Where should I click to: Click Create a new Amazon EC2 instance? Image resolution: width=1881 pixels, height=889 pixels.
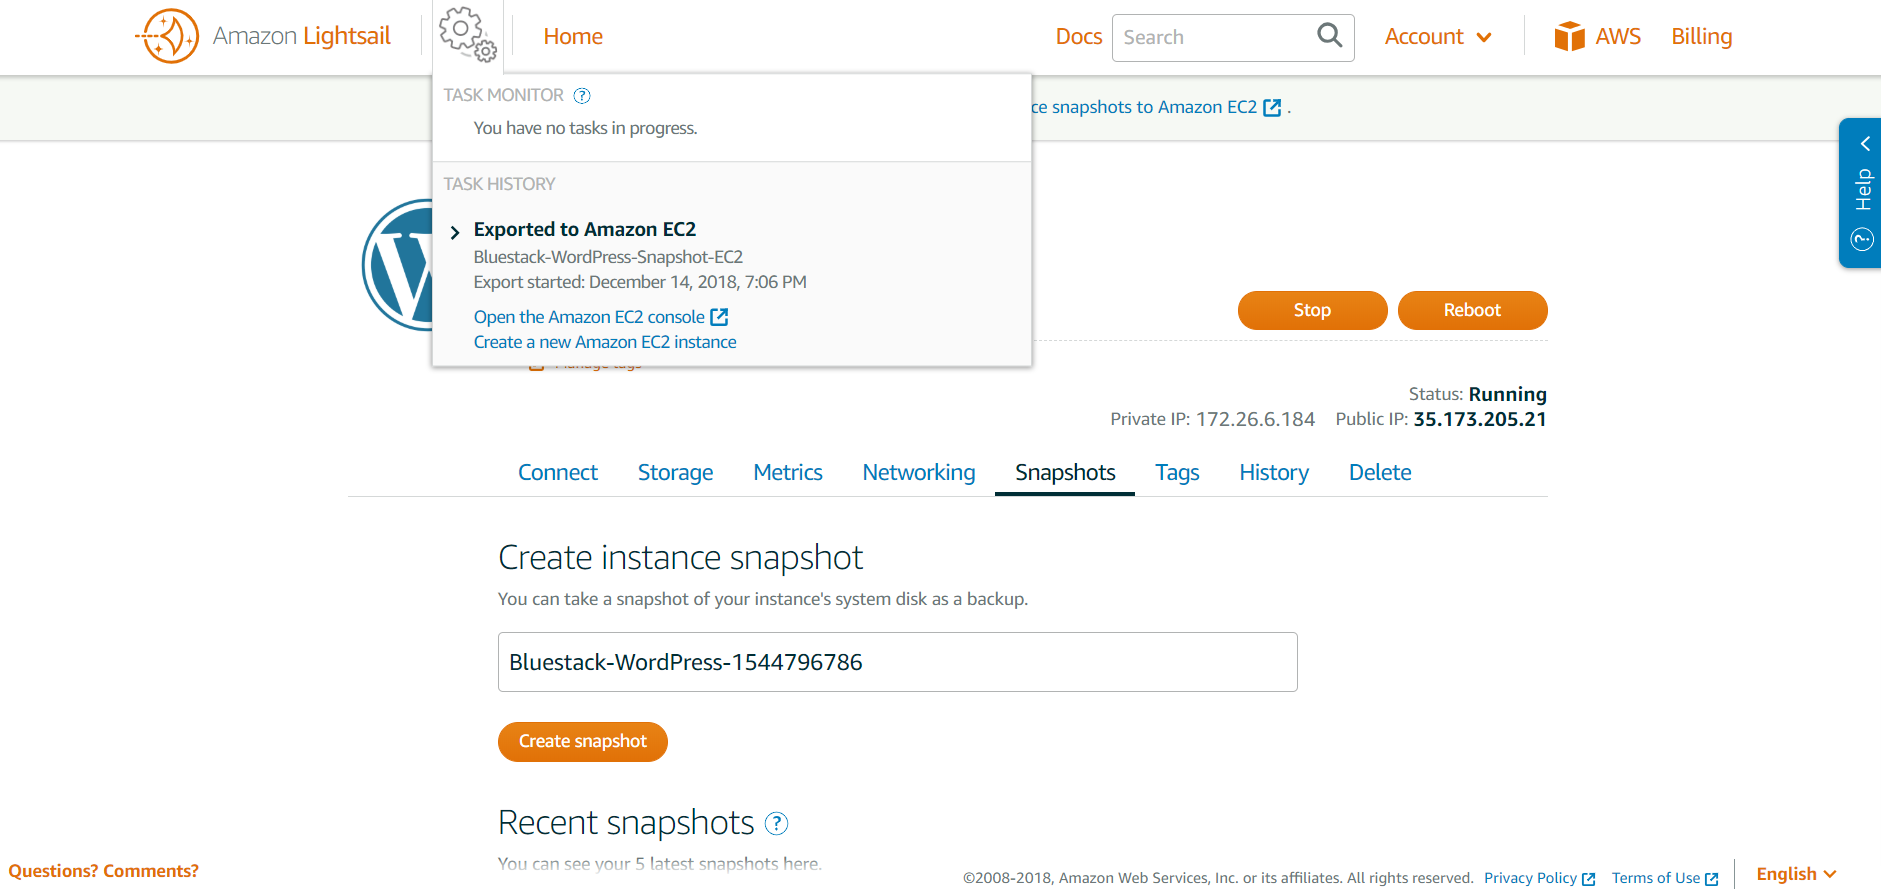pos(605,342)
